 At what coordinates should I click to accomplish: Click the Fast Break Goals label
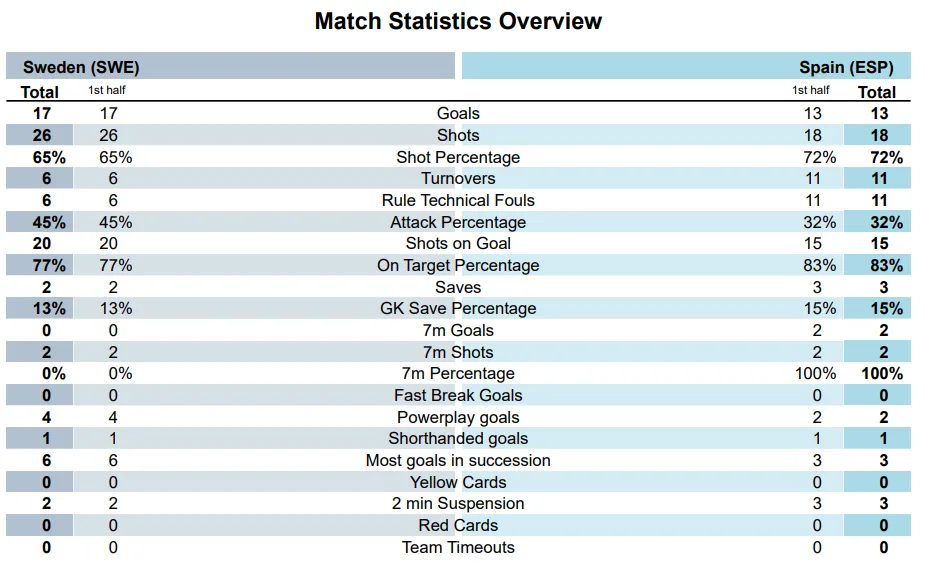click(458, 395)
